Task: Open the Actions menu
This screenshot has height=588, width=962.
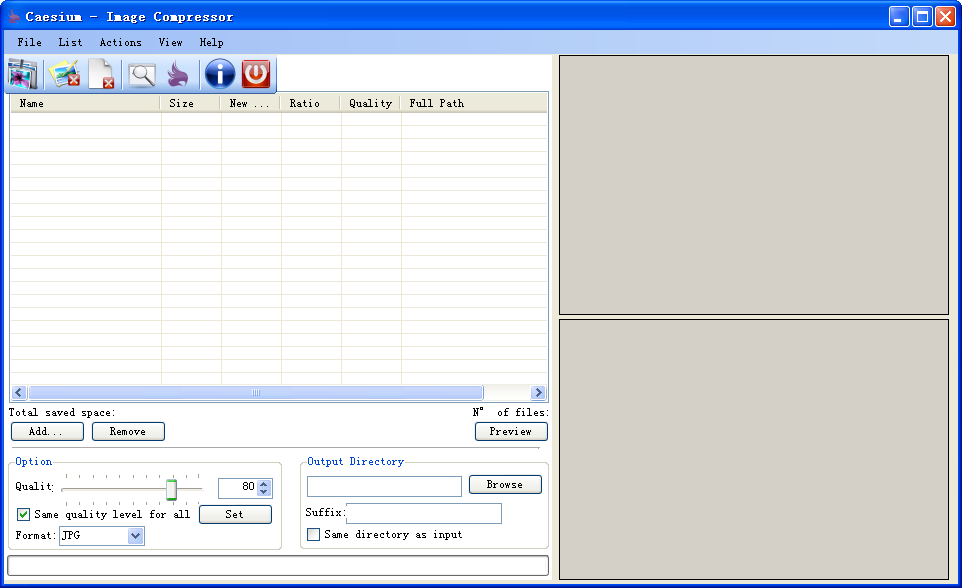Action: click(120, 42)
